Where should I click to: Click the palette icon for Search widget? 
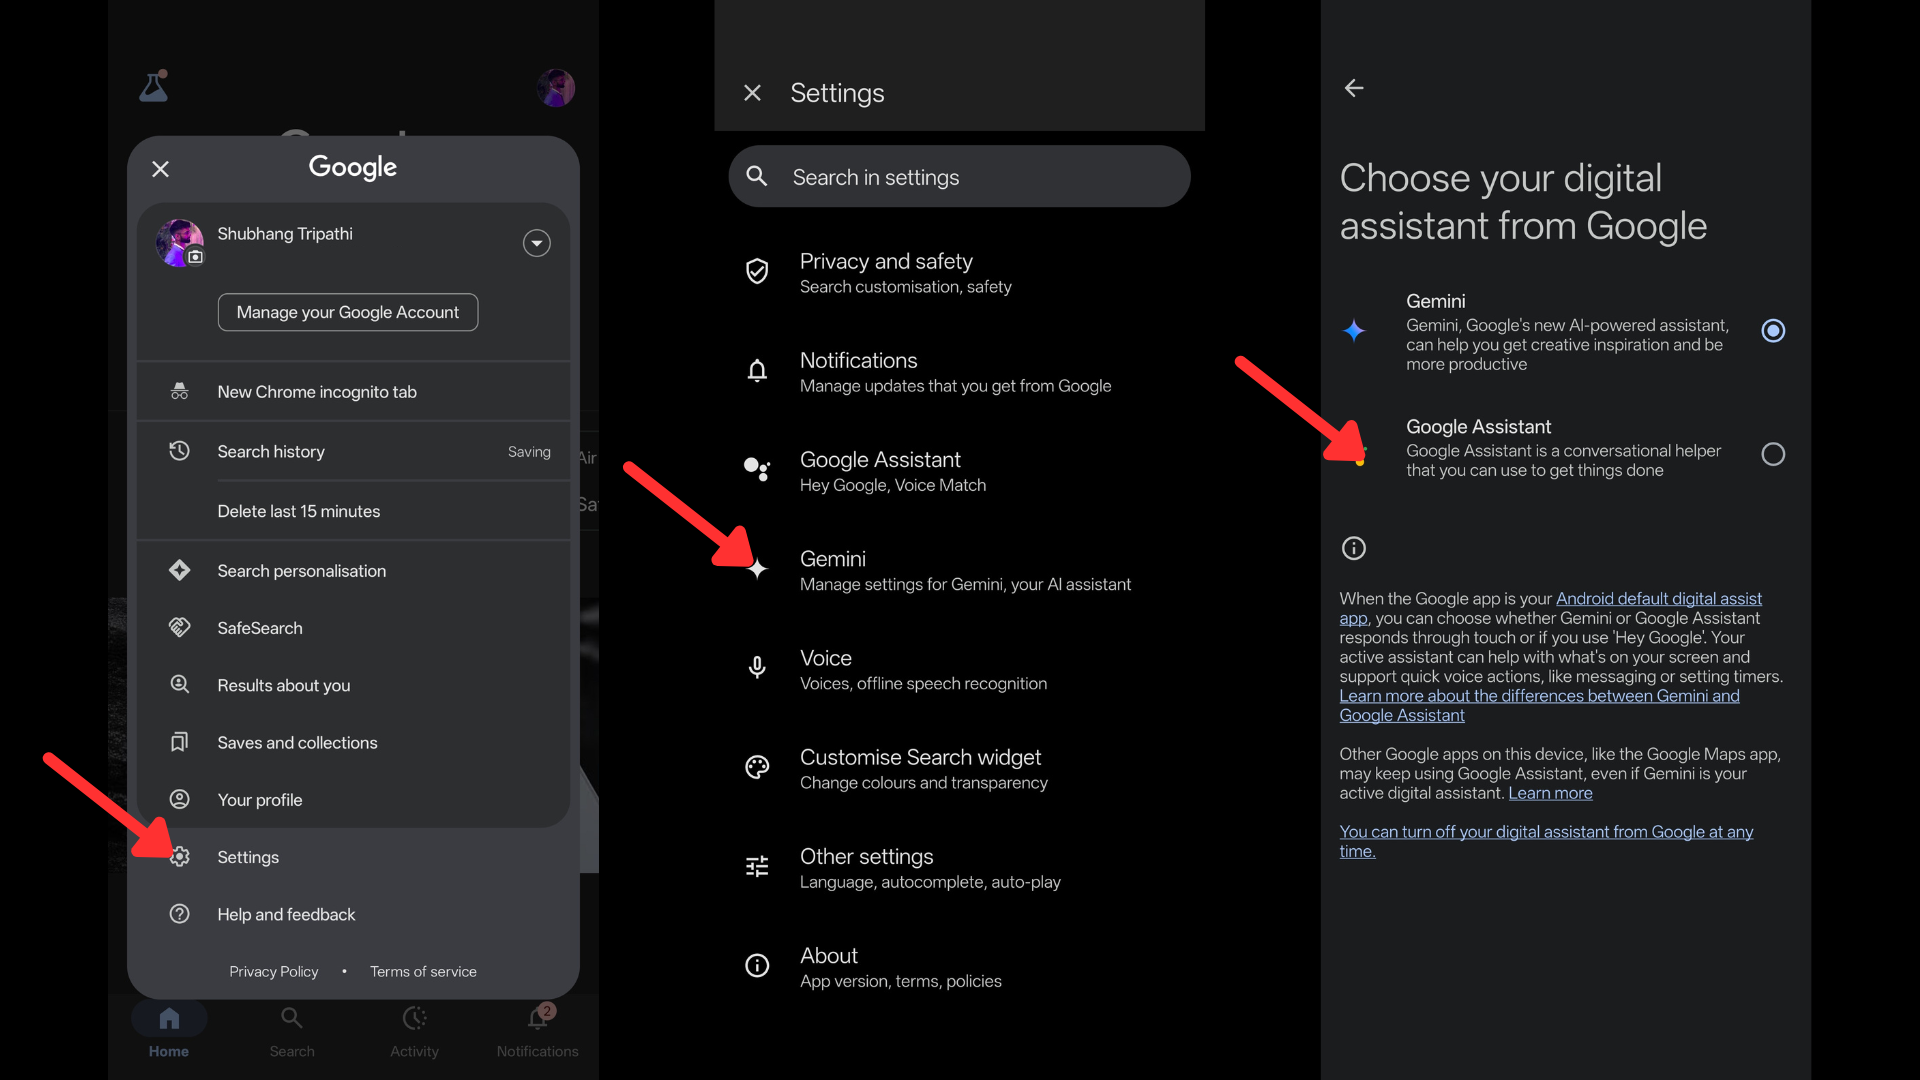tap(757, 767)
